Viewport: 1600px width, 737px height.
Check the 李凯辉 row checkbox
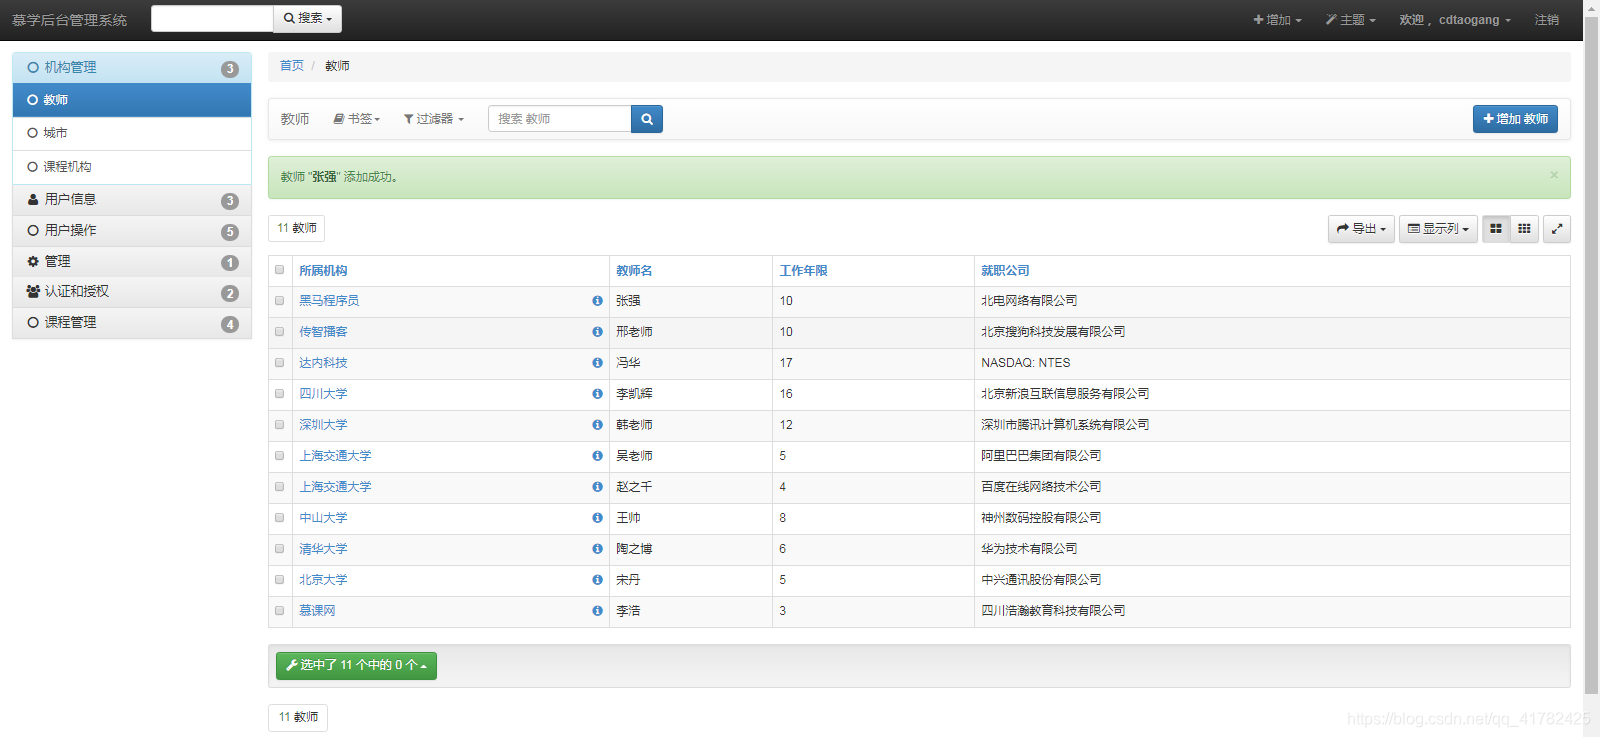[280, 394]
